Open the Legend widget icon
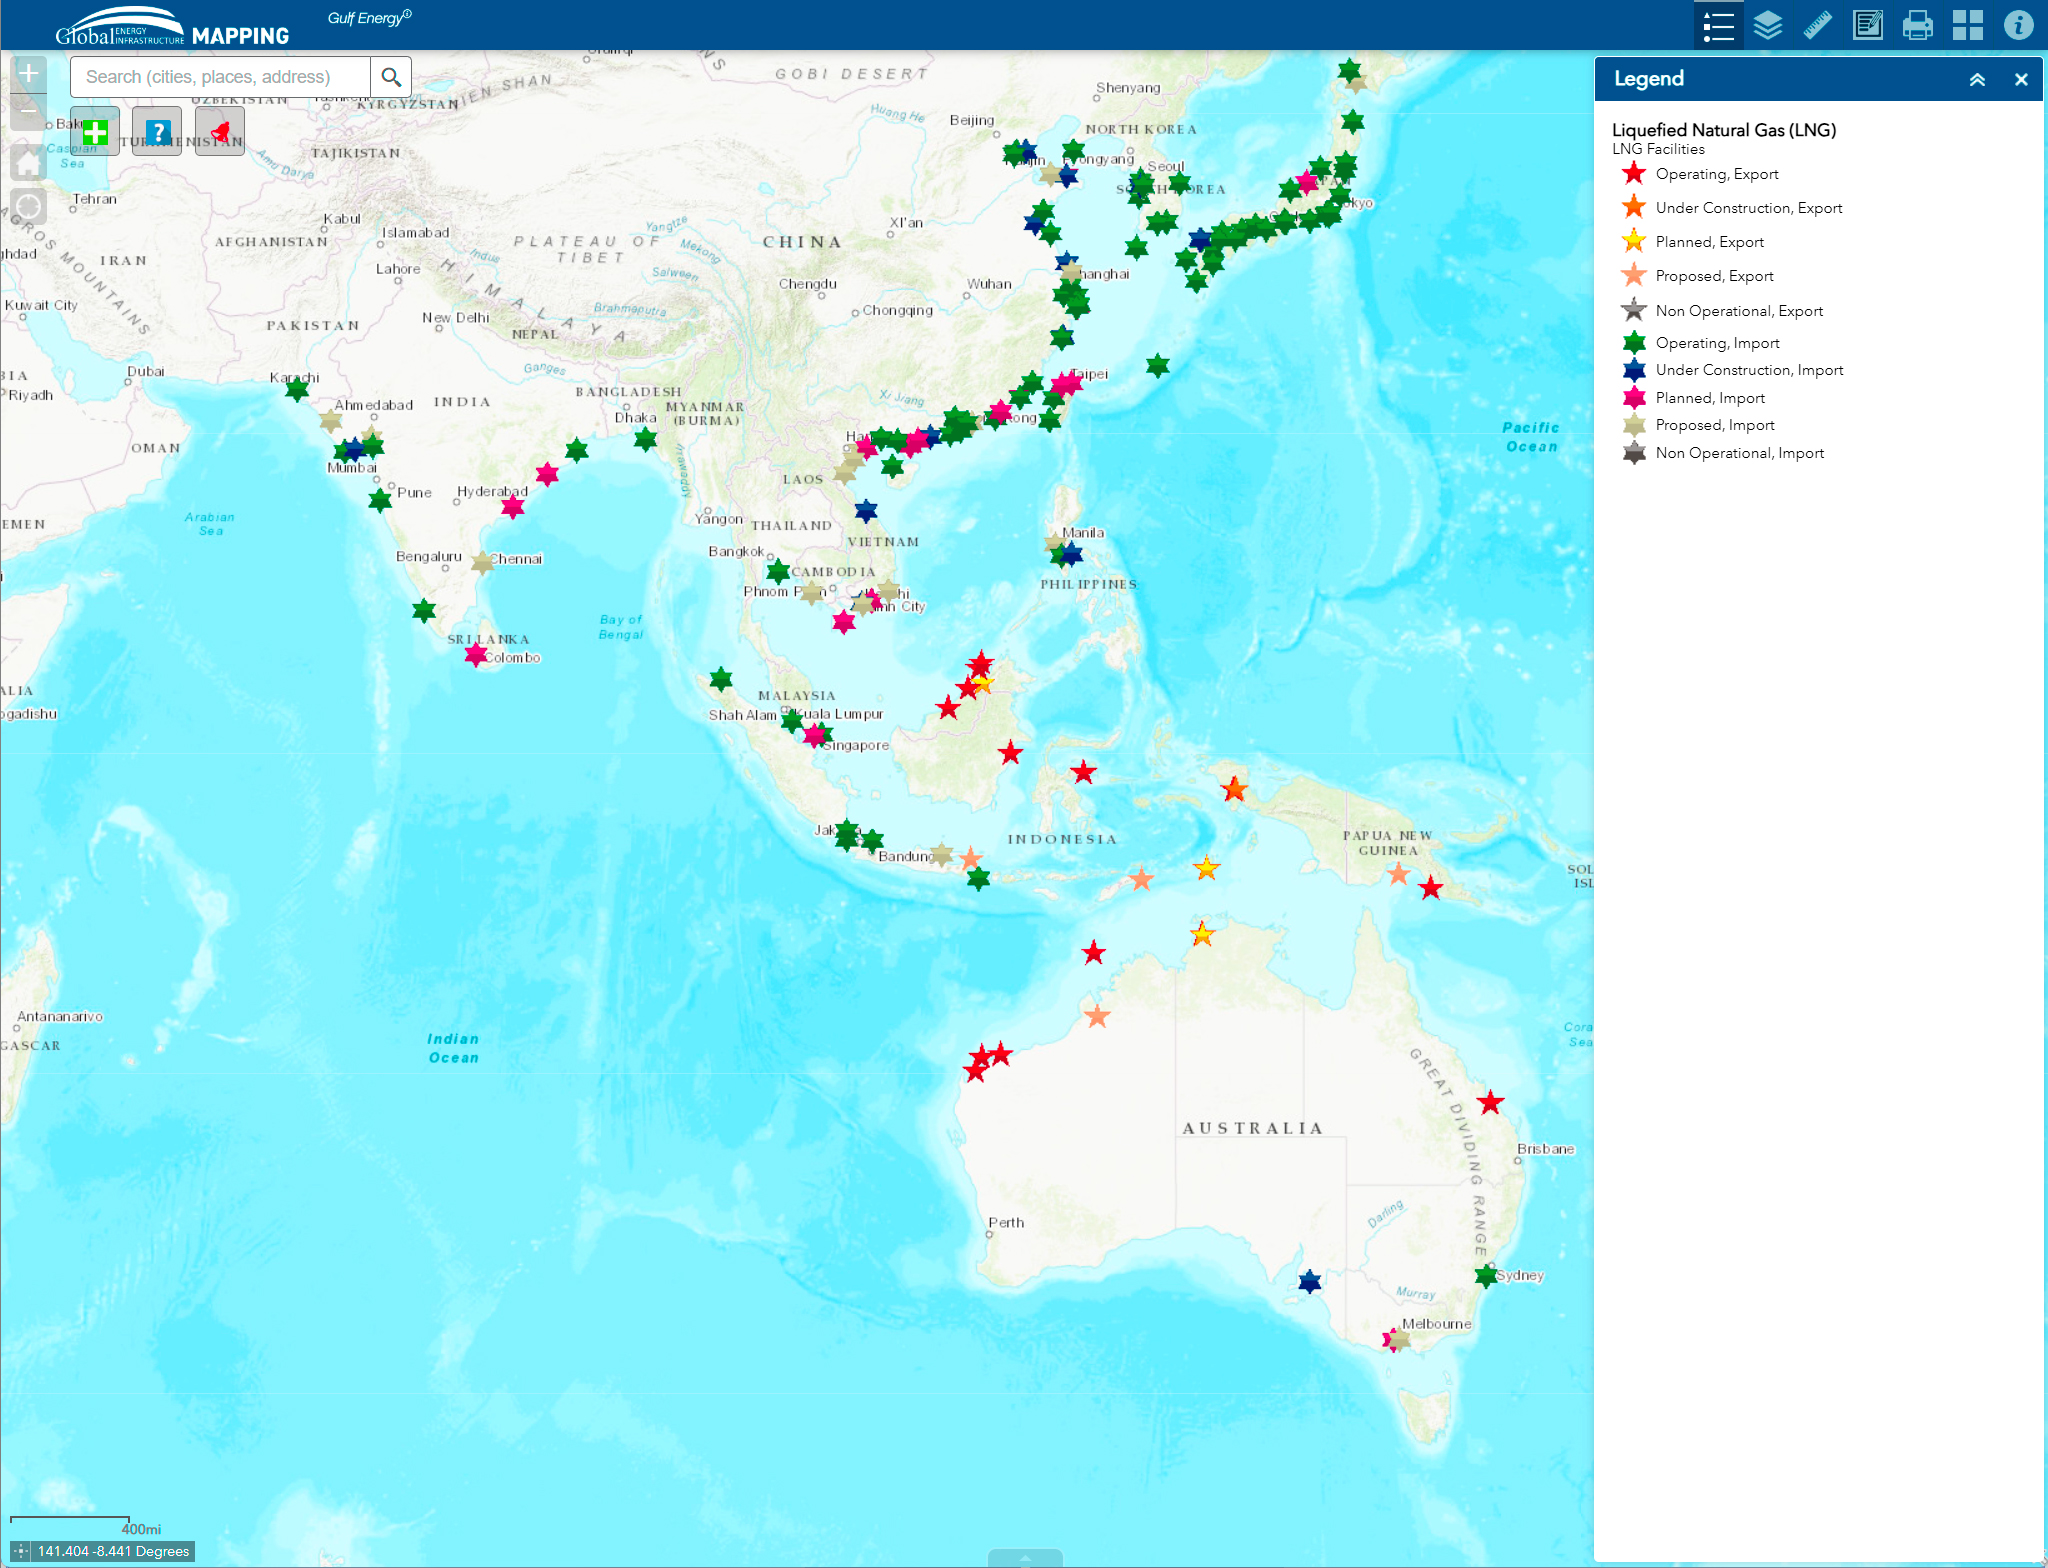This screenshot has width=2048, height=1568. pos(1718,26)
